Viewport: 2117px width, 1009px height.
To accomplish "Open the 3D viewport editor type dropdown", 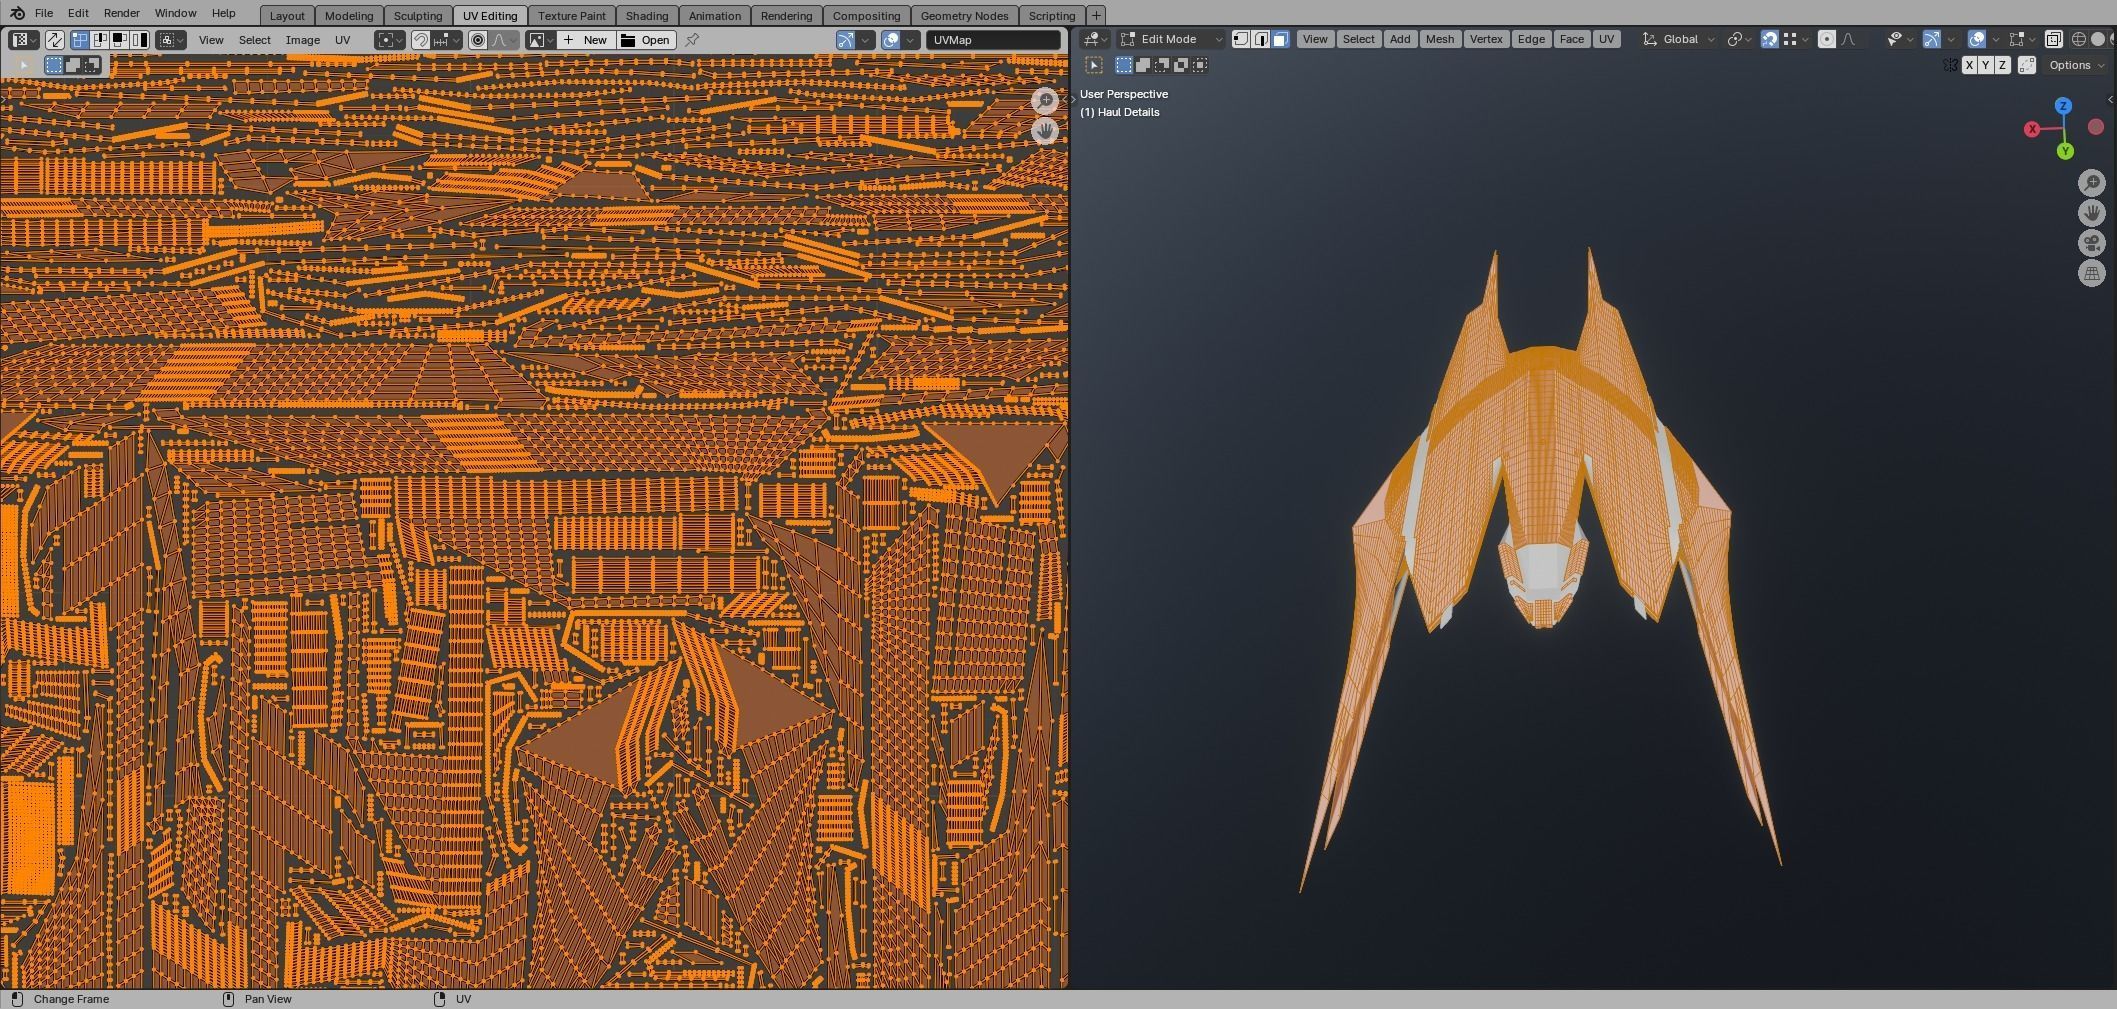I will tap(1095, 39).
